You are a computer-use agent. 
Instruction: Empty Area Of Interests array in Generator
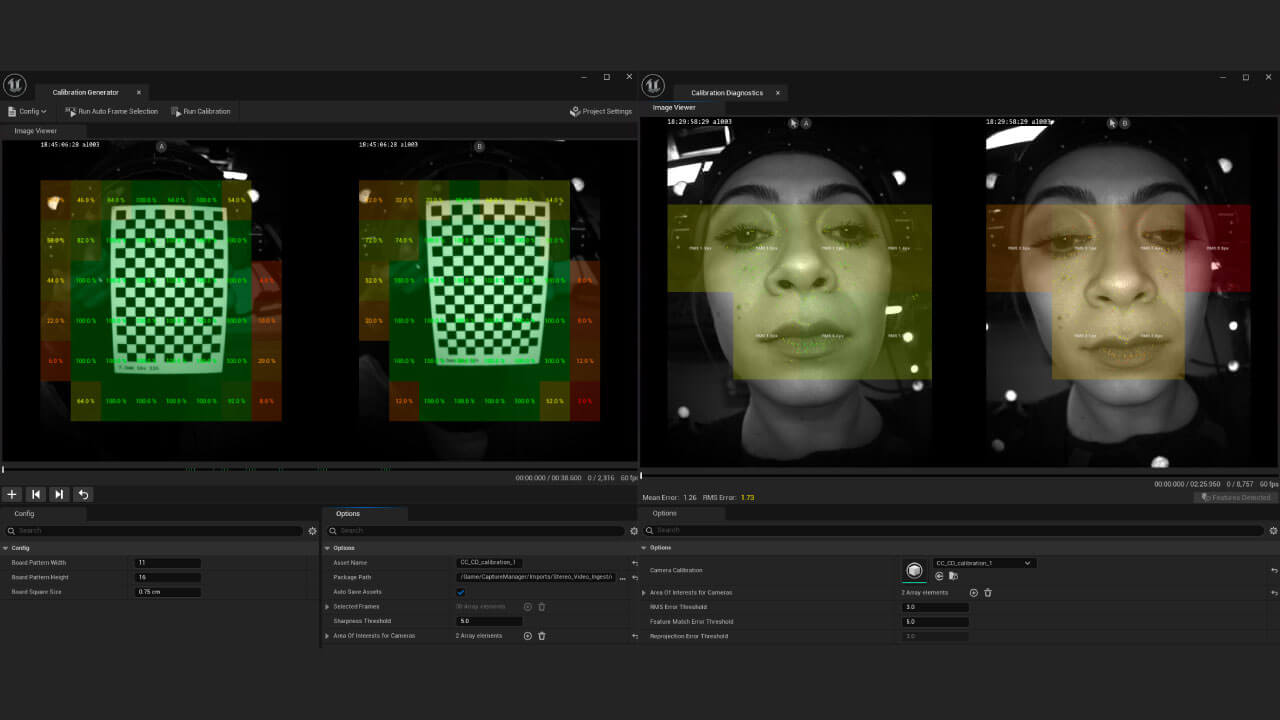pyautogui.click(x=542, y=636)
